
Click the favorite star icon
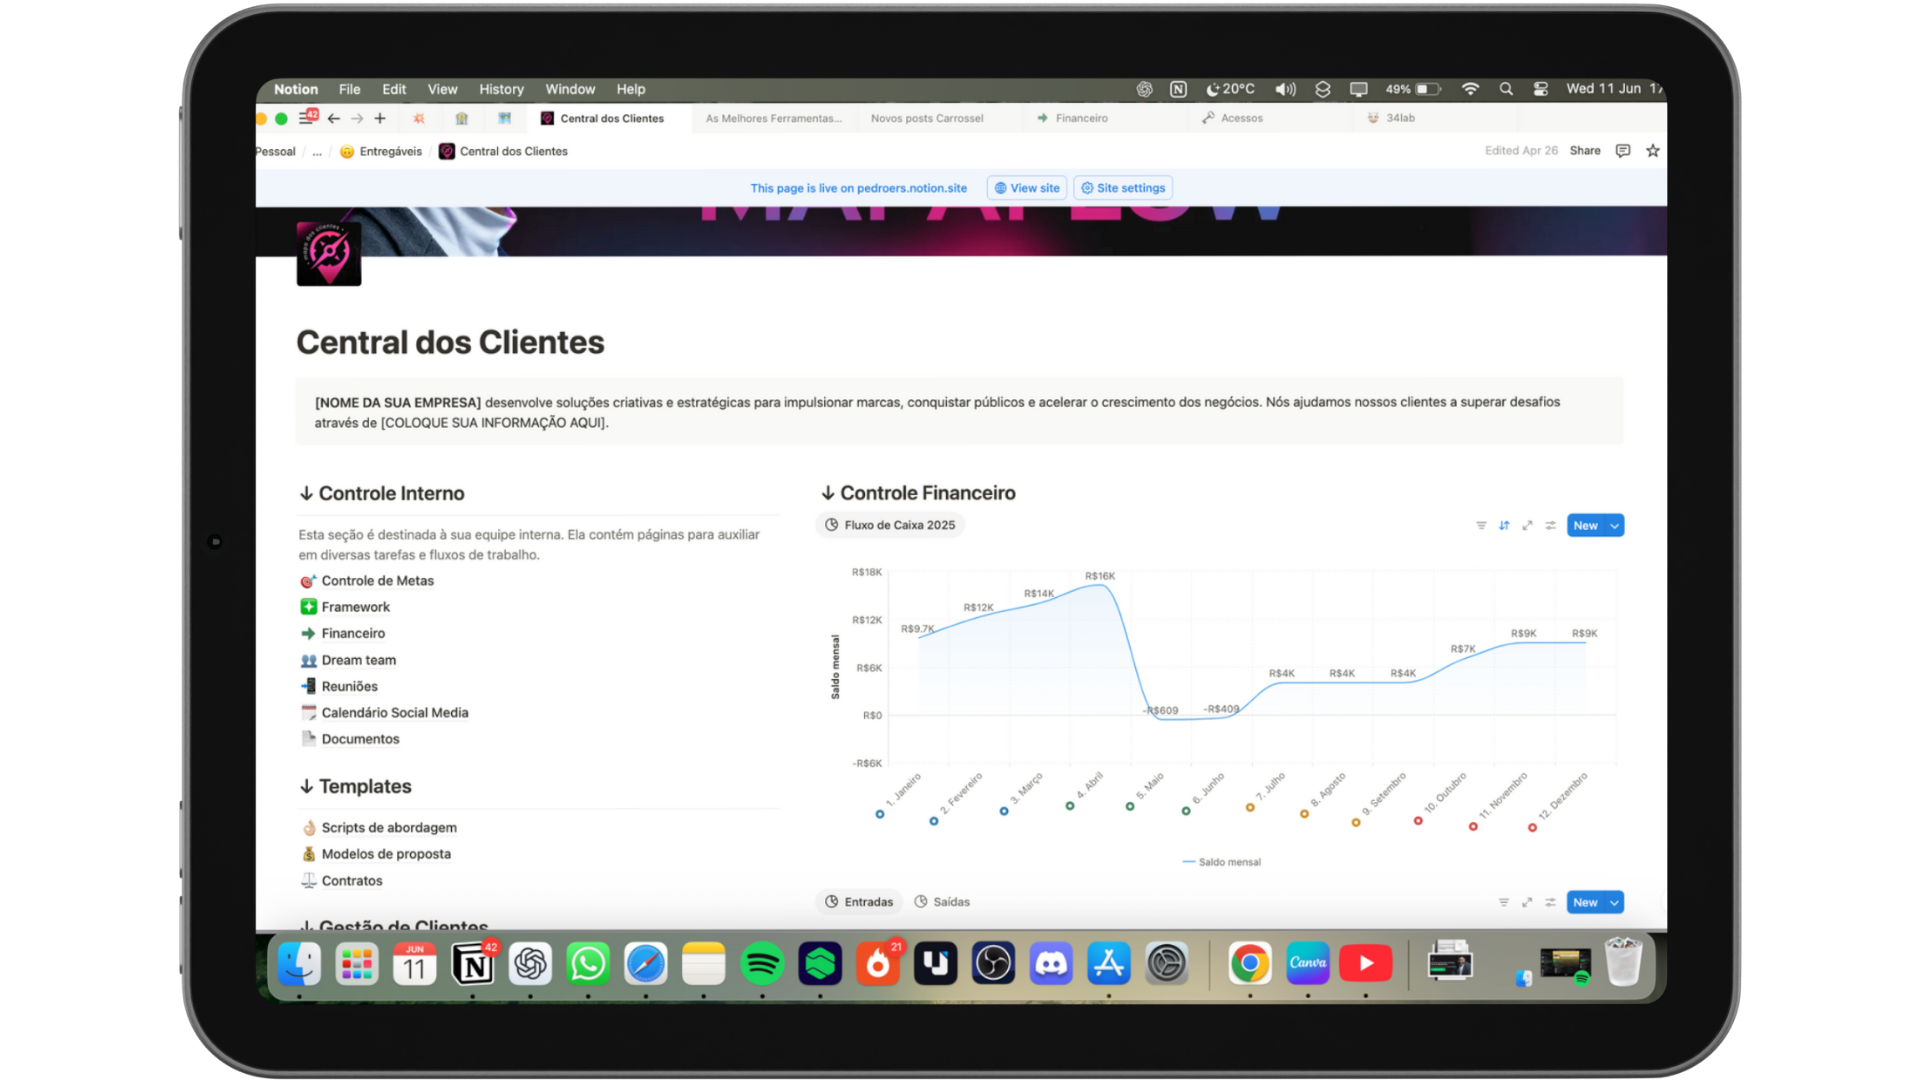(1653, 151)
